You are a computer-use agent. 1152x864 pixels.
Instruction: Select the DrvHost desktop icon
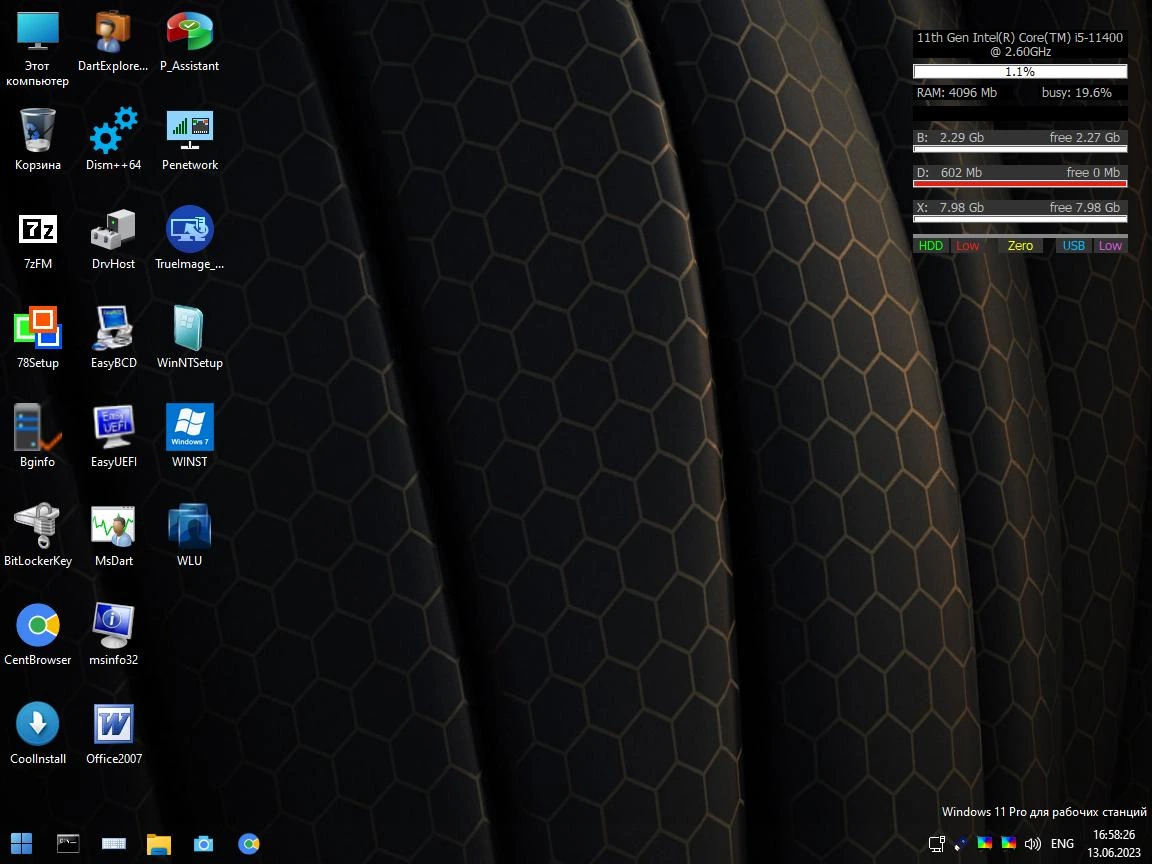click(x=113, y=239)
